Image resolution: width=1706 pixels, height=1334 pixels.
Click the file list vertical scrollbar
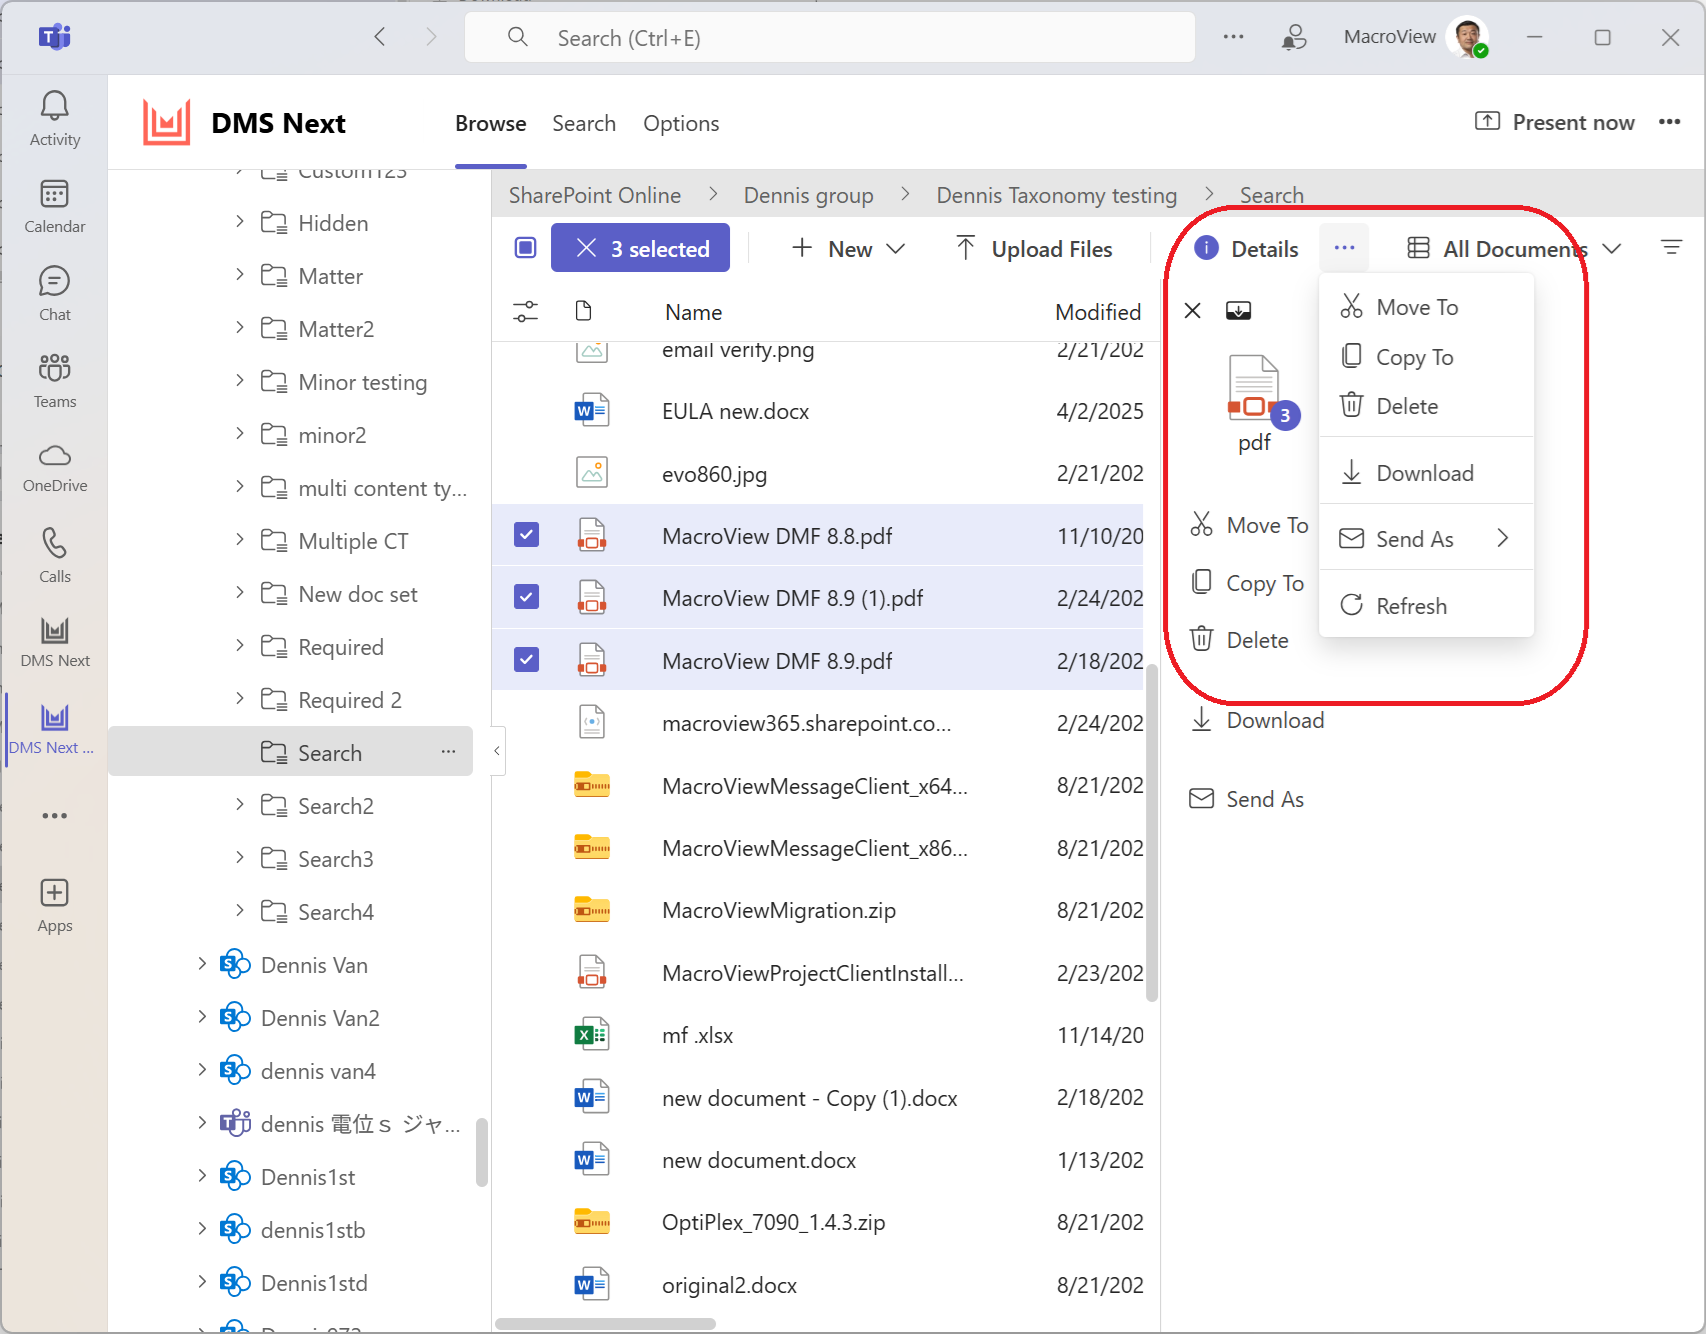tap(1152, 832)
